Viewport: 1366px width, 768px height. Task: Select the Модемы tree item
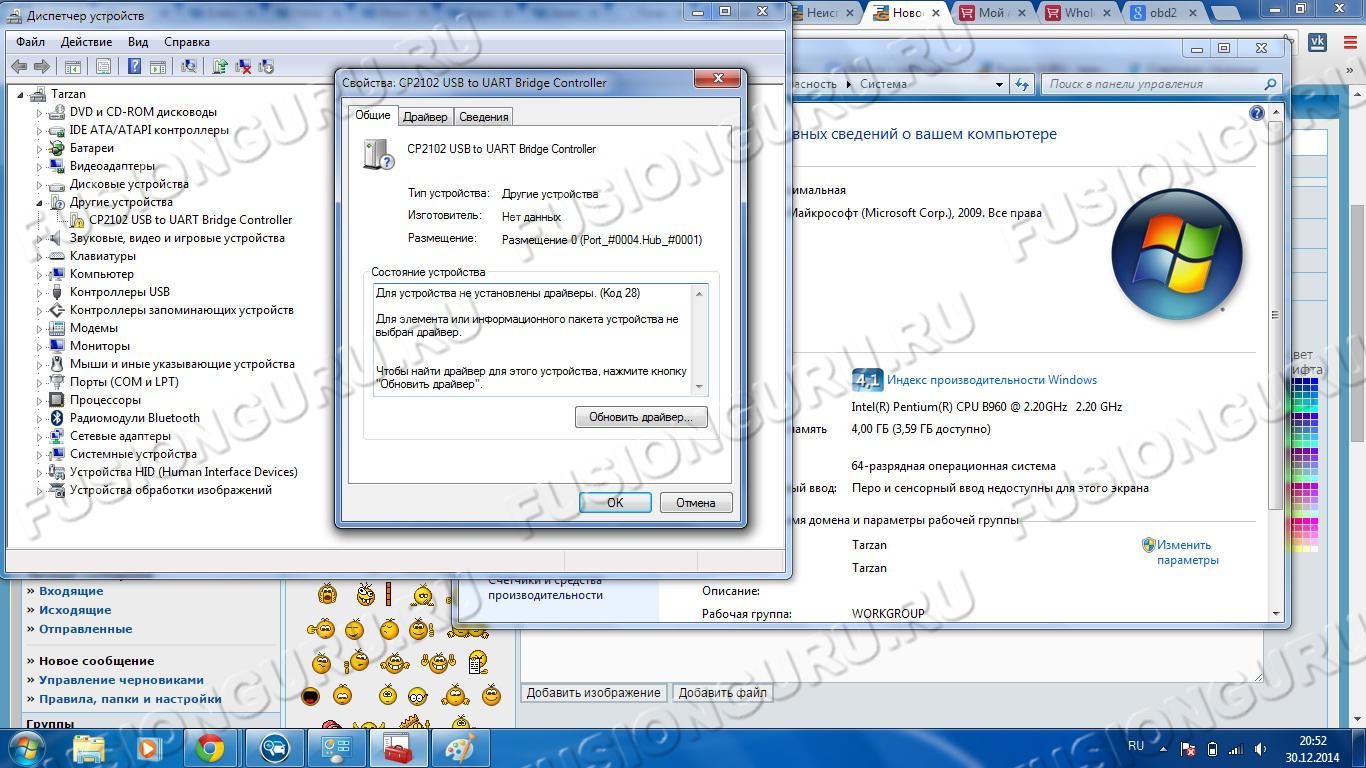pos(93,328)
